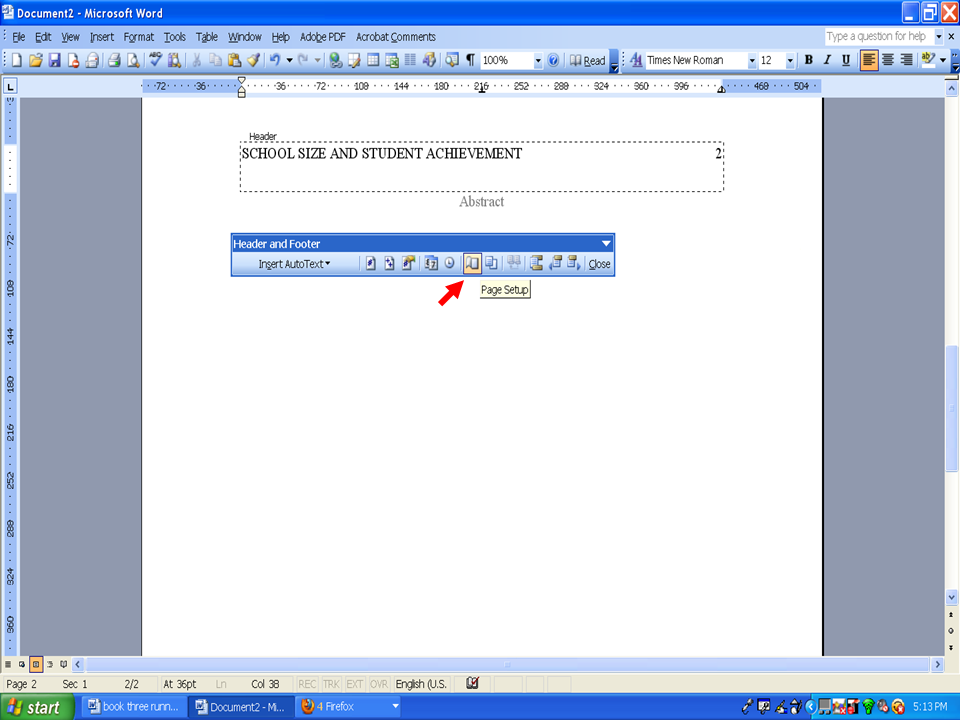The height and width of the screenshot is (720, 960).
Task: Undo the last action
Action: click(275, 60)
